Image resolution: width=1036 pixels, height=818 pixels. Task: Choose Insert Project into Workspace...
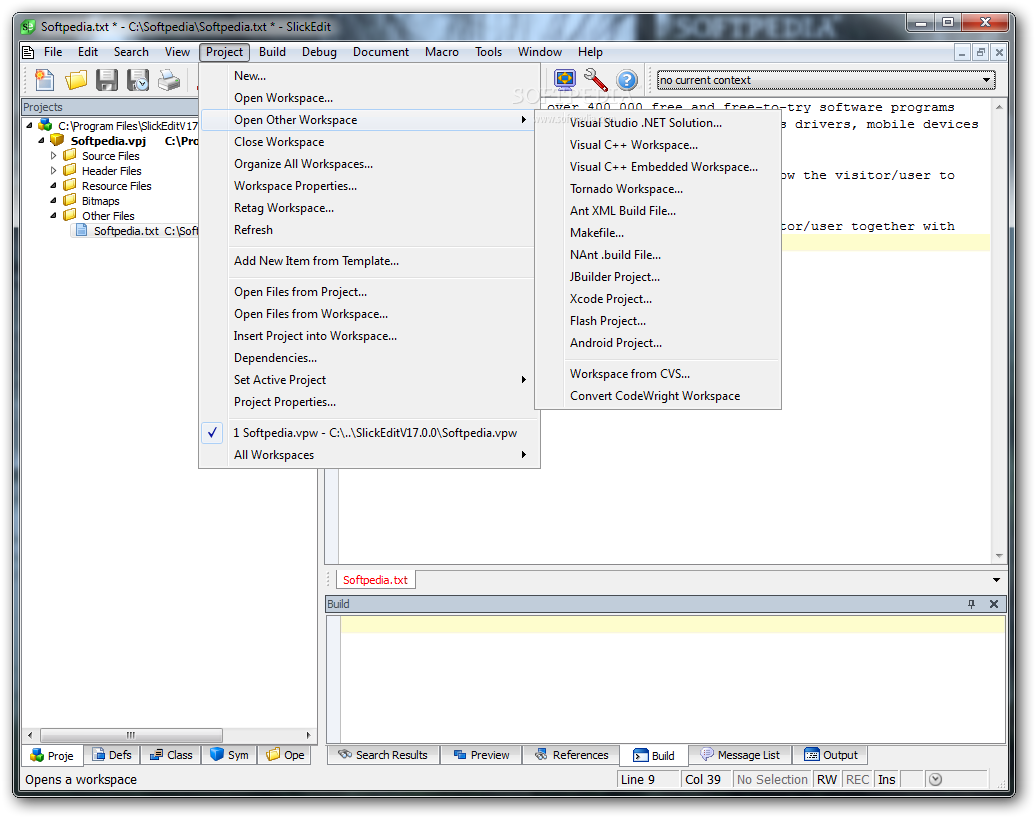369,336
